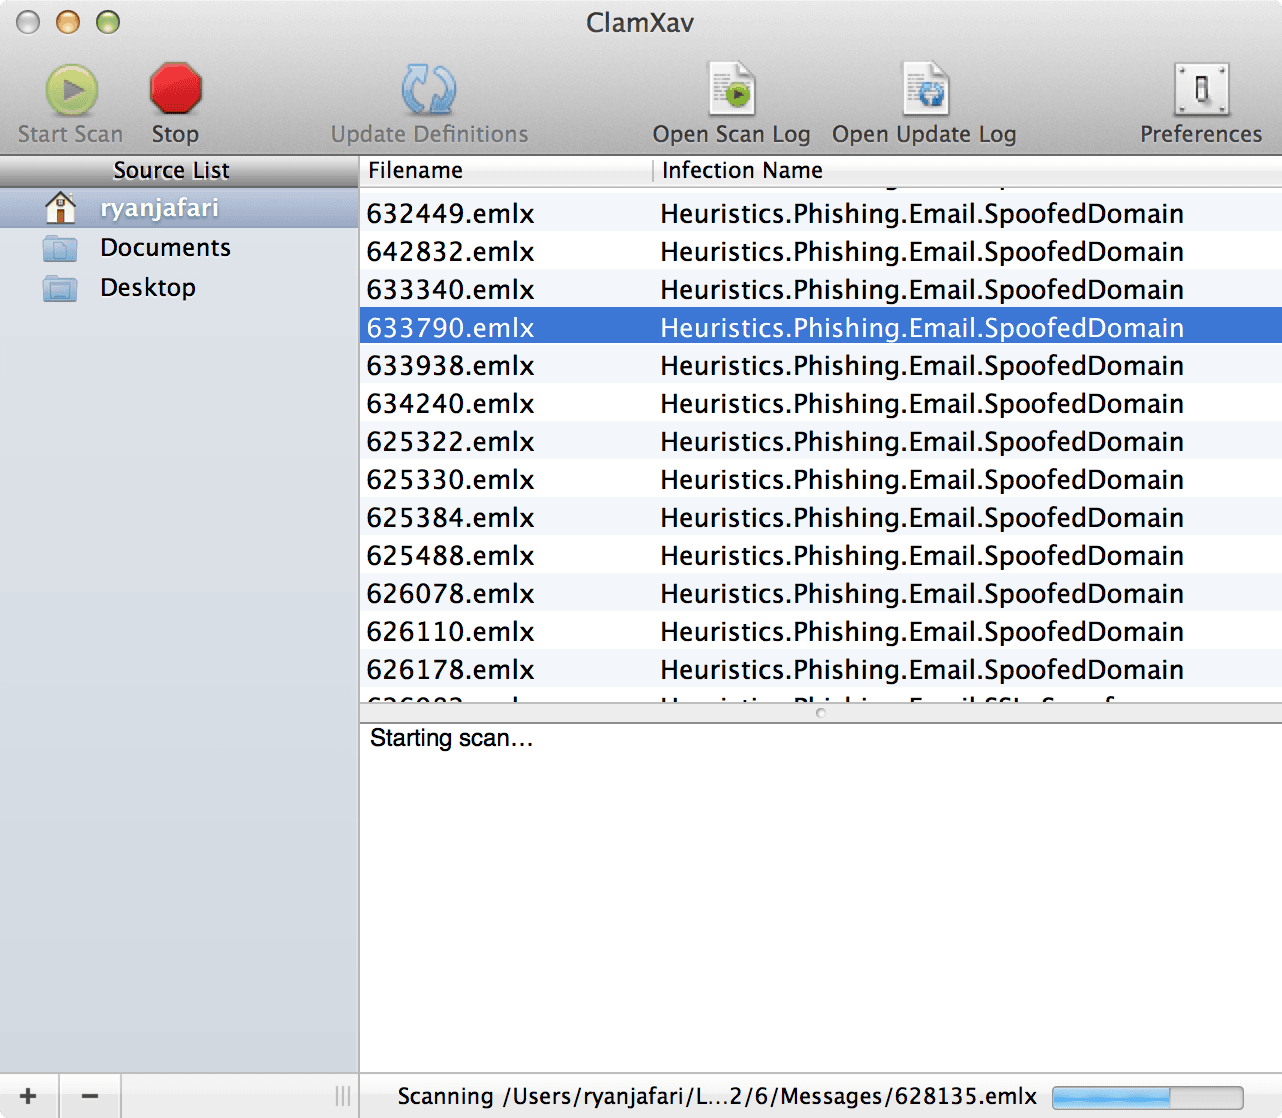
Task: Add a source with the plus button
Action: (29, 1096)
